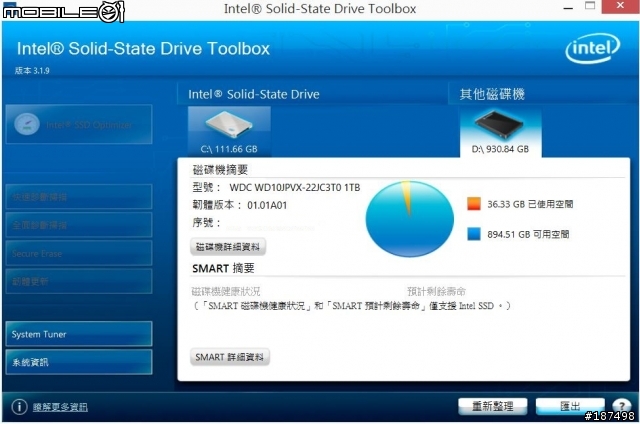Open Intel SSD Optimizer gauge icon
Screen dimensions: 640x424
tap(27, 124)
